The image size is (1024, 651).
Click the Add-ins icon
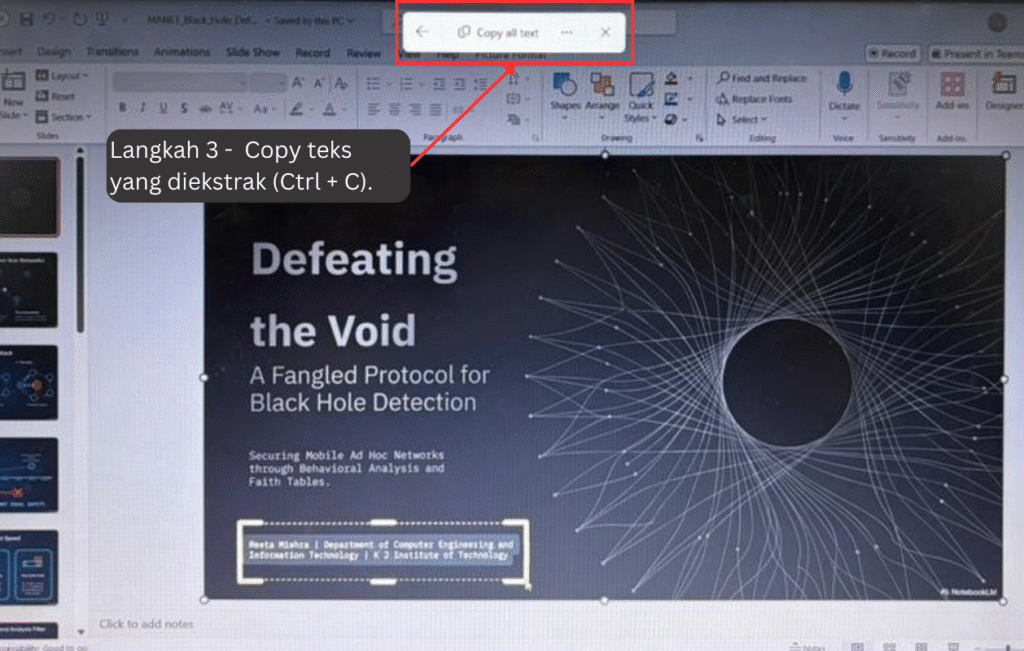click(952, 88)
